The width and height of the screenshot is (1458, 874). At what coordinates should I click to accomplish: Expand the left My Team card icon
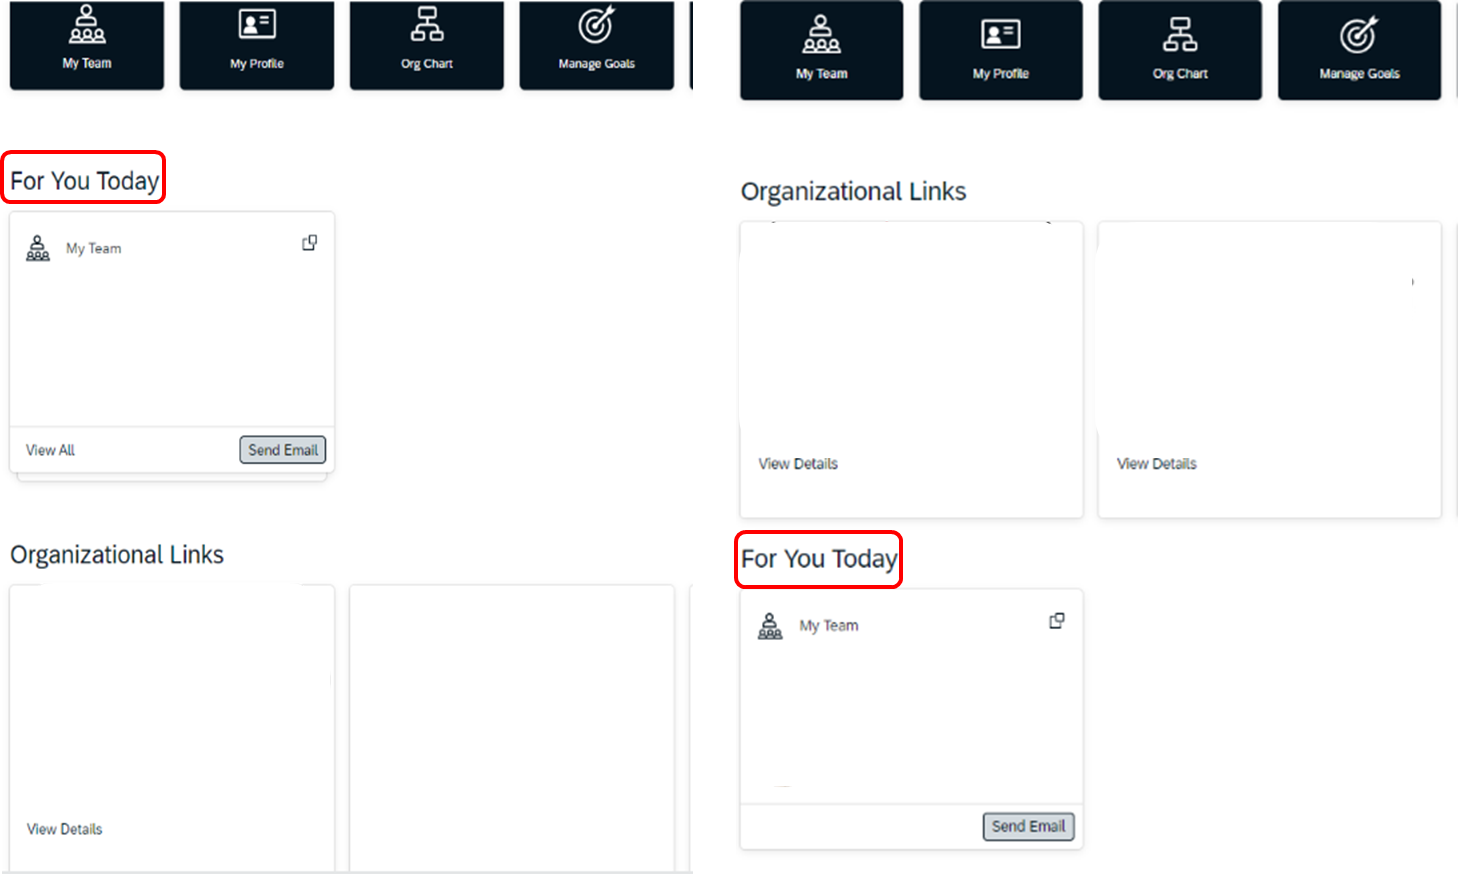click(310, 243)
